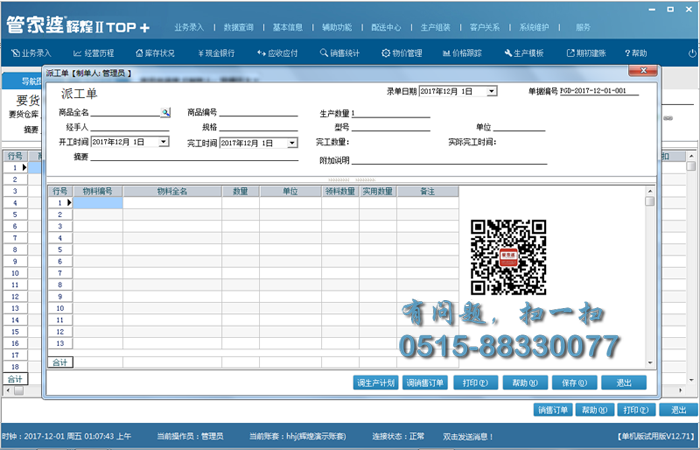Open the 辅助功能 menu
The width and height of the screenshot is (700, 450).
click(x=337, y=27)
